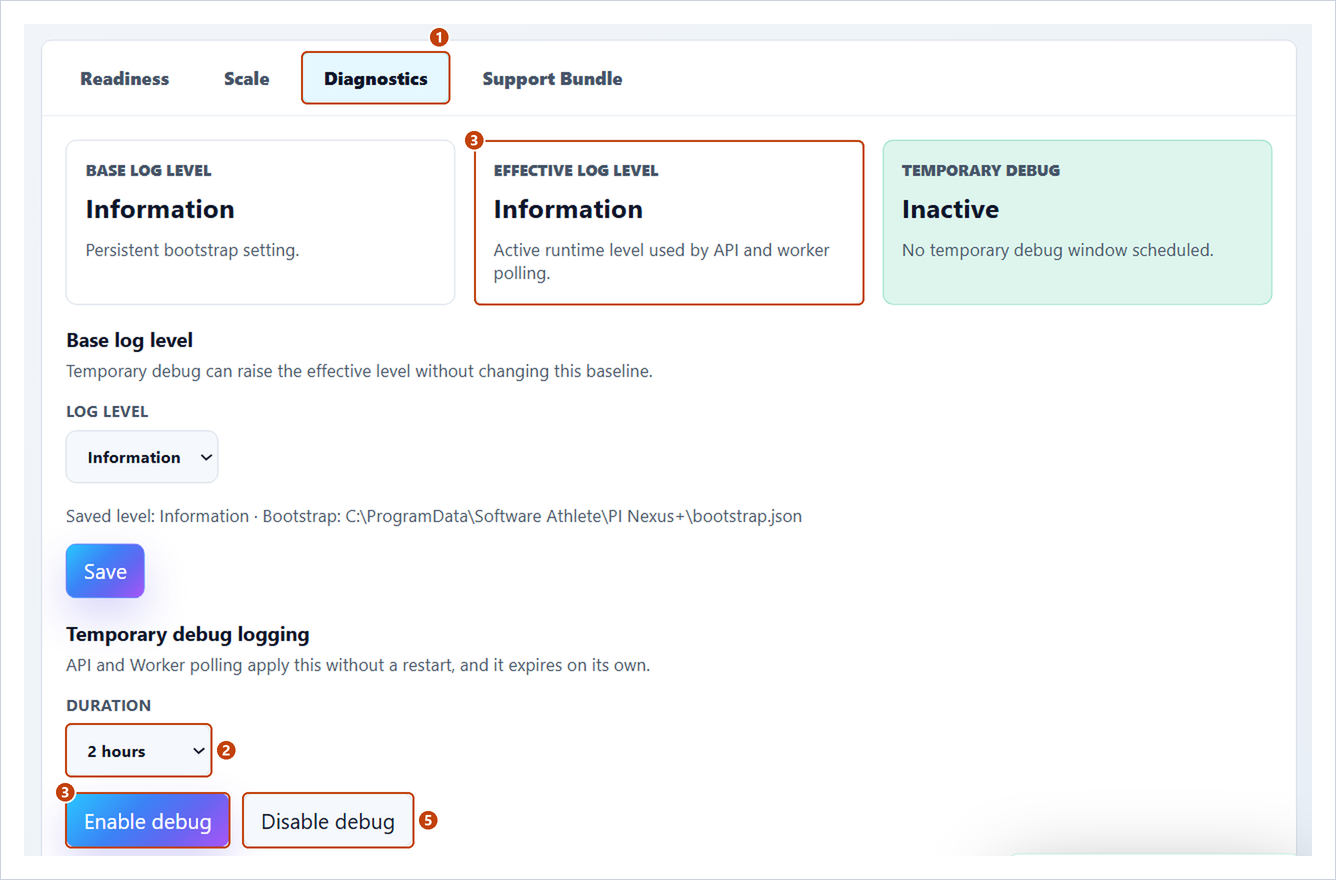Switch to the Readiness tab
Screen dimensions: 1336x880
[x=125, y=79]
